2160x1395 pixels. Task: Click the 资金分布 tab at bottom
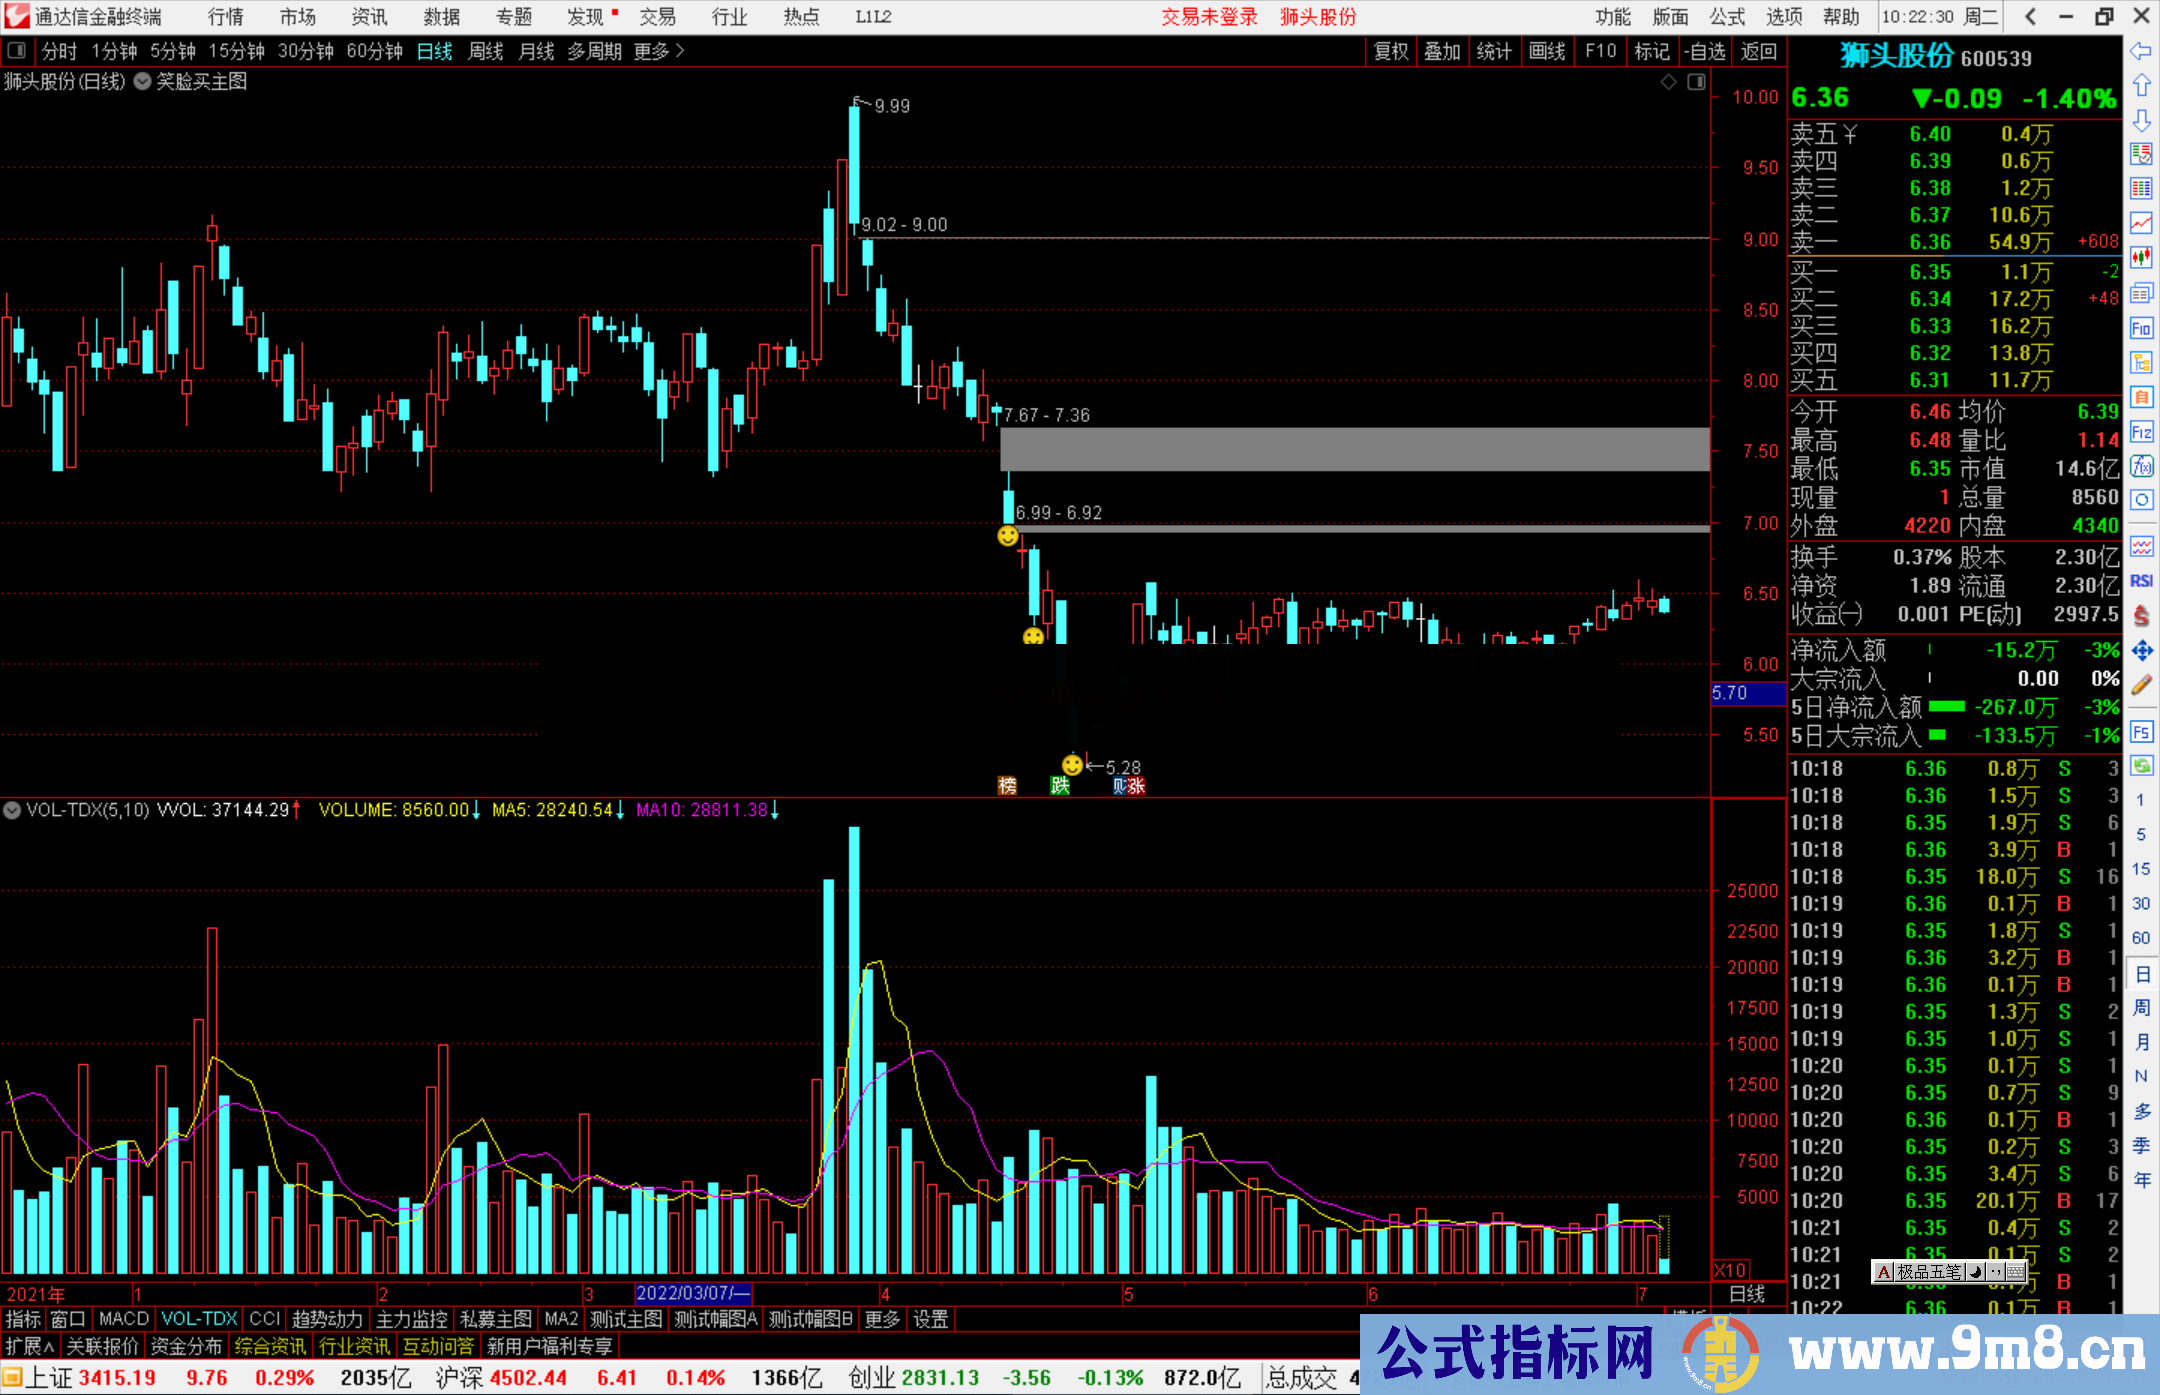(x=186, y=1346)
